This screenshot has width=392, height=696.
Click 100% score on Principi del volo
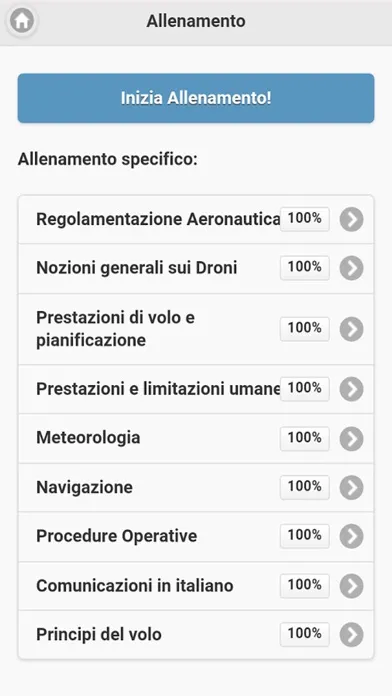[x=305, y=634]
